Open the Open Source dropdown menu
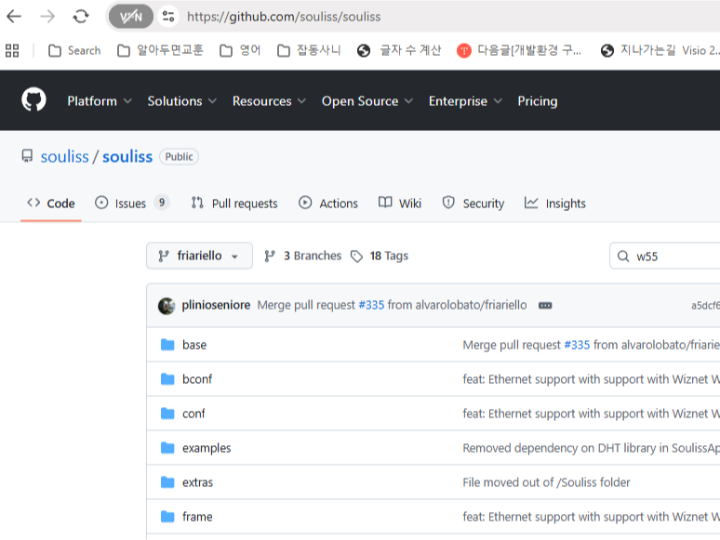 (366, 101)
